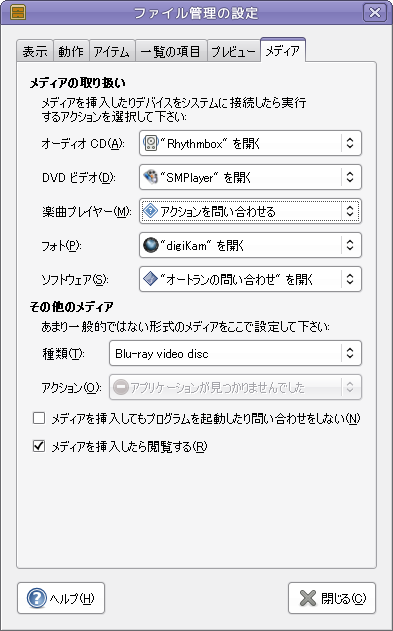Switch to the 表示 tab
This screenshot has width=393, height=631.
point(35,51)
